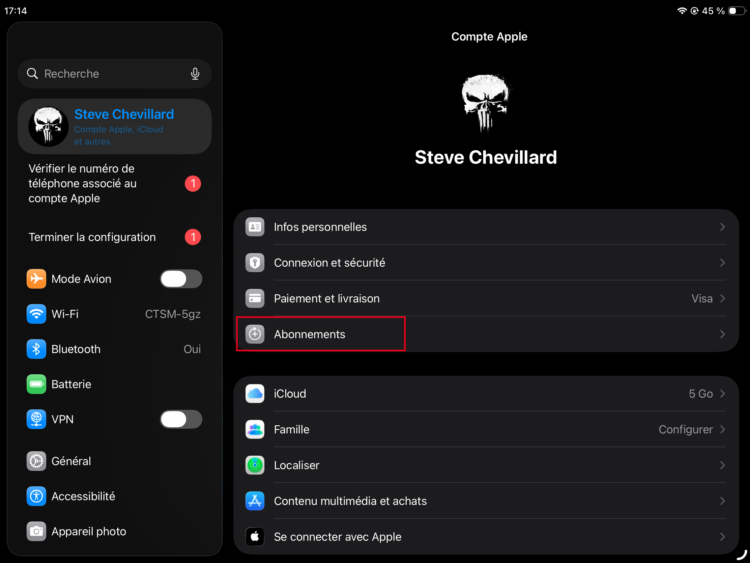Viewport: 750px width, 563px height.
Task: Open Bluetooth settings showing Oui
Action: [114, 349]
